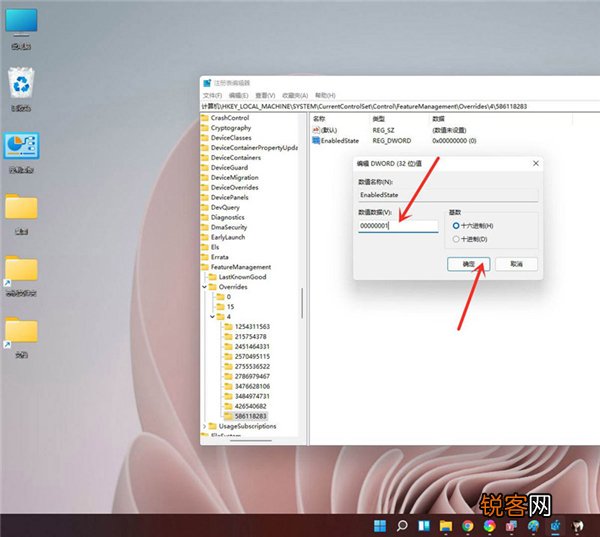Click the registry path address bar
600x537 pixels.
400,106
